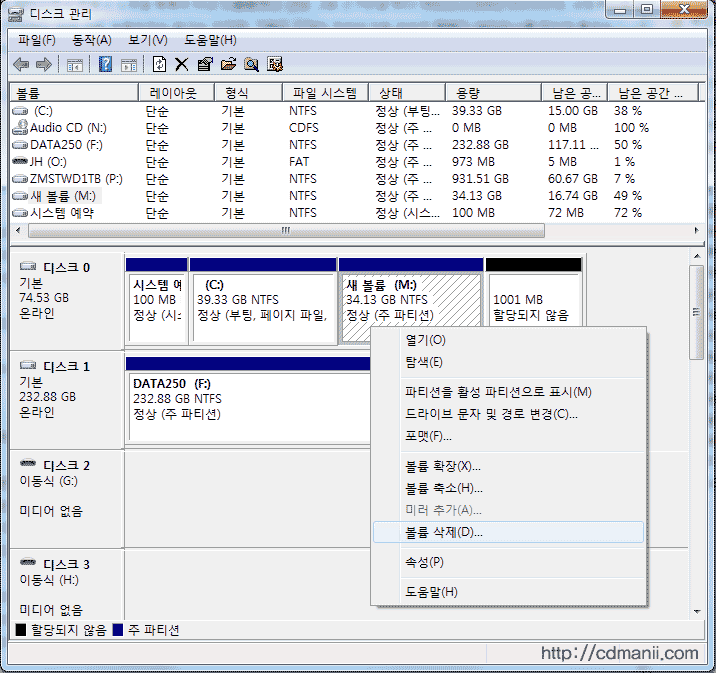Image resolution: width=716 pixels, height=673 pixels.
Task: Sort by the 파일 시스템 column header
Action: pyautogui.click(x=325, y=93)
